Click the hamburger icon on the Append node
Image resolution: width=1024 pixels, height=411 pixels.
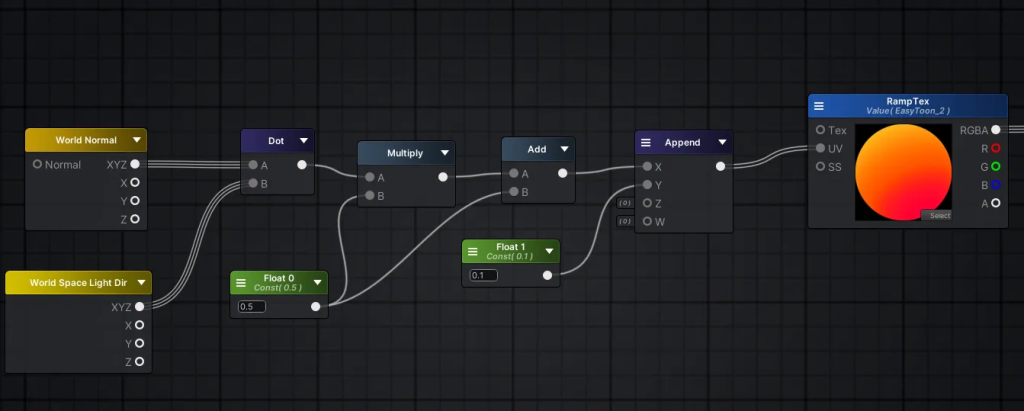pyautogui.click(x=646, y=143)
